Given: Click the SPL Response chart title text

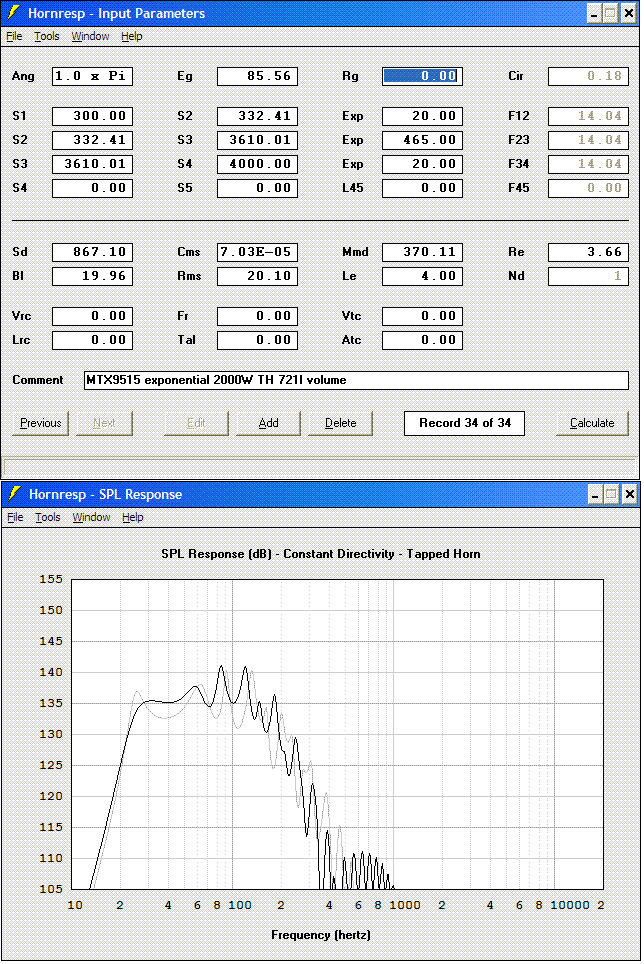Looking at the screenshot, I should pos(321,554).
